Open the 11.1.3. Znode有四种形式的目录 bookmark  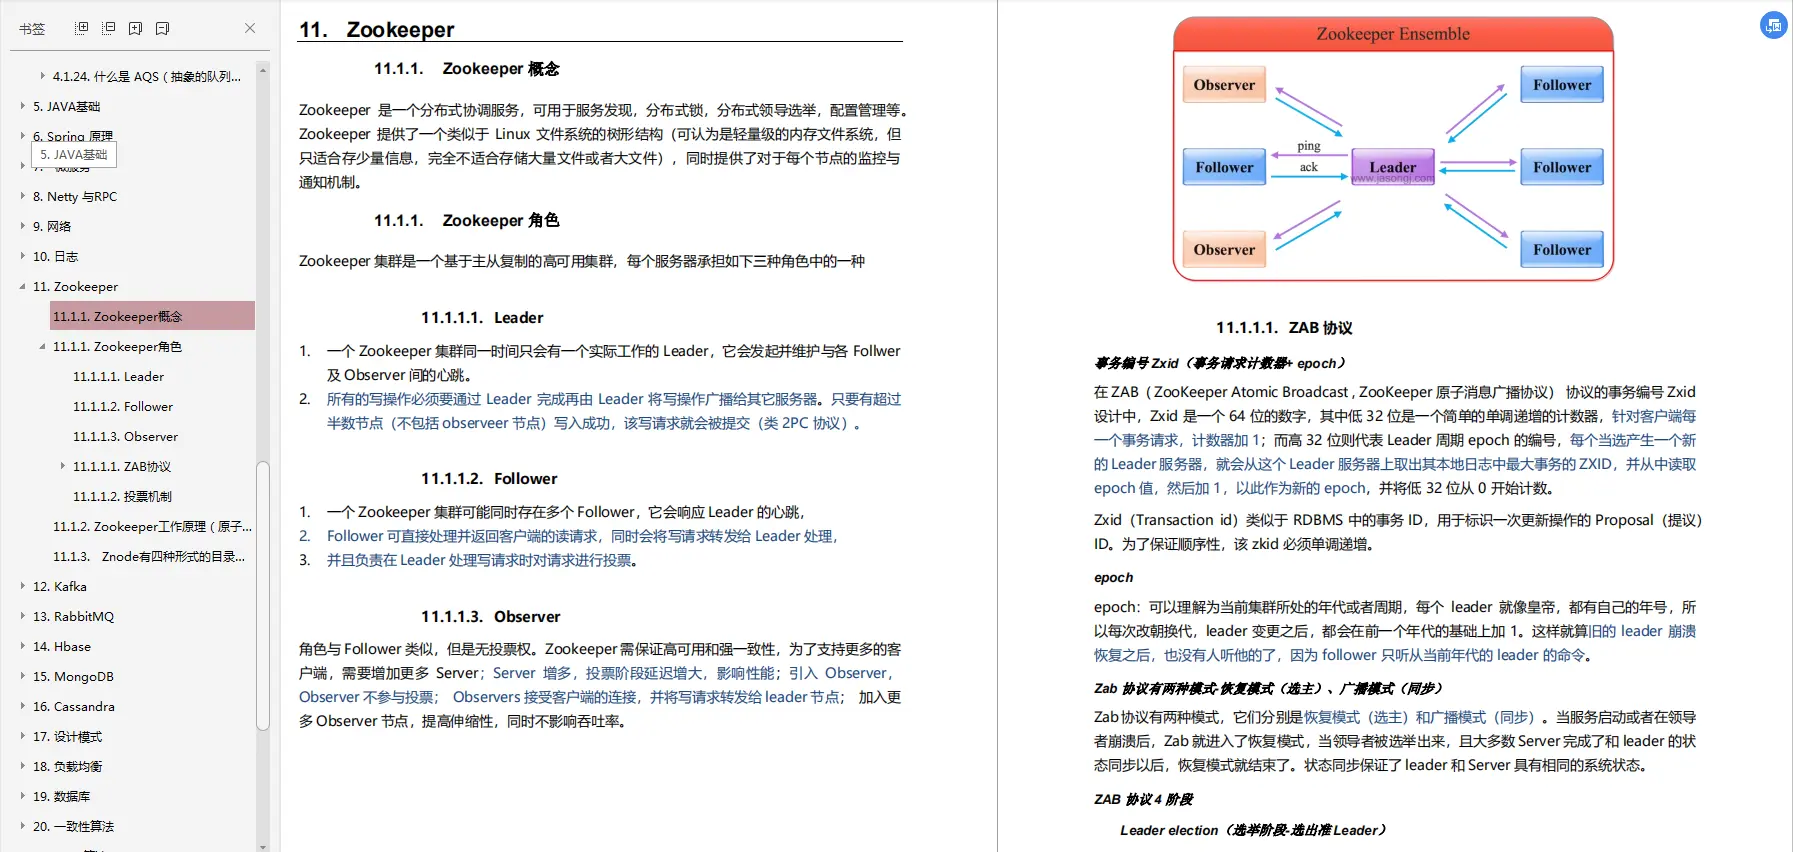[x=149, y=556]
